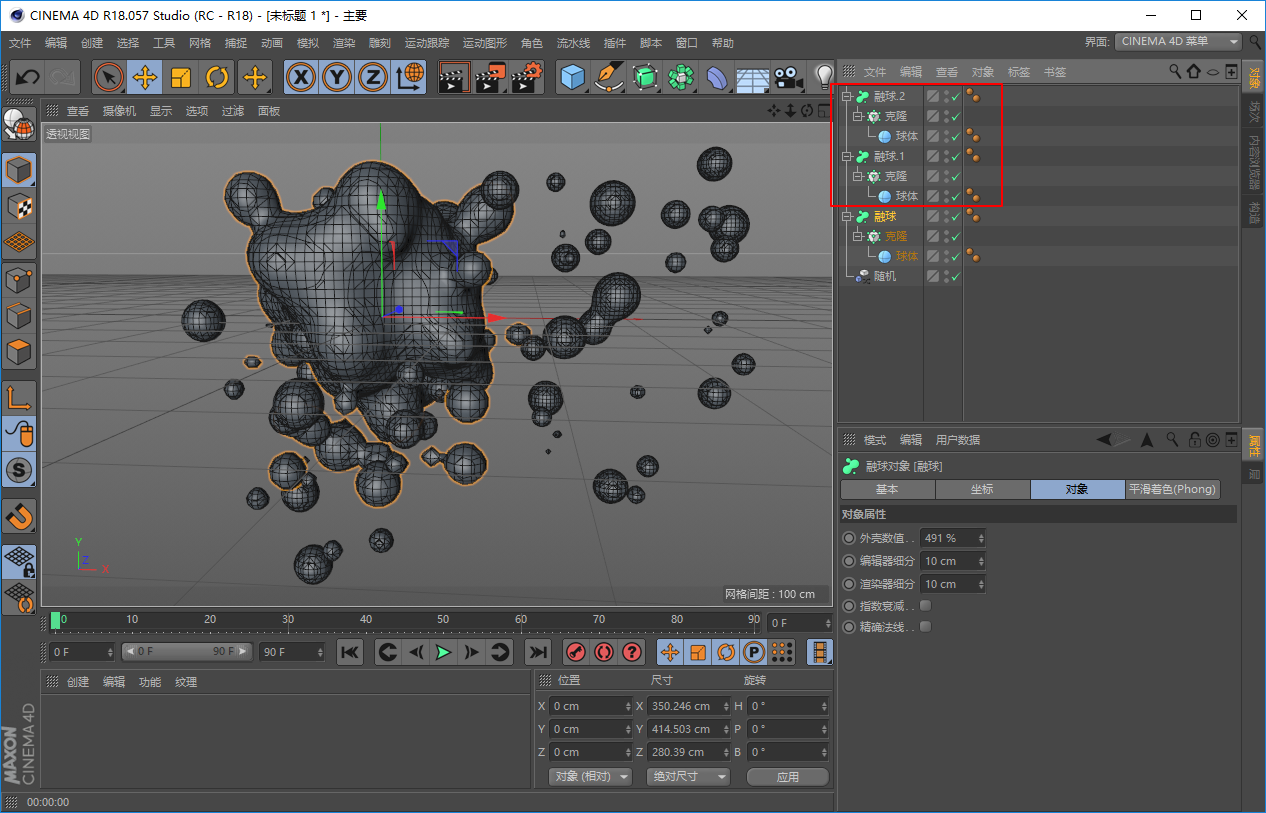Click the house icon in Object Manager
1266x813 pixels.
[1194, 71]
